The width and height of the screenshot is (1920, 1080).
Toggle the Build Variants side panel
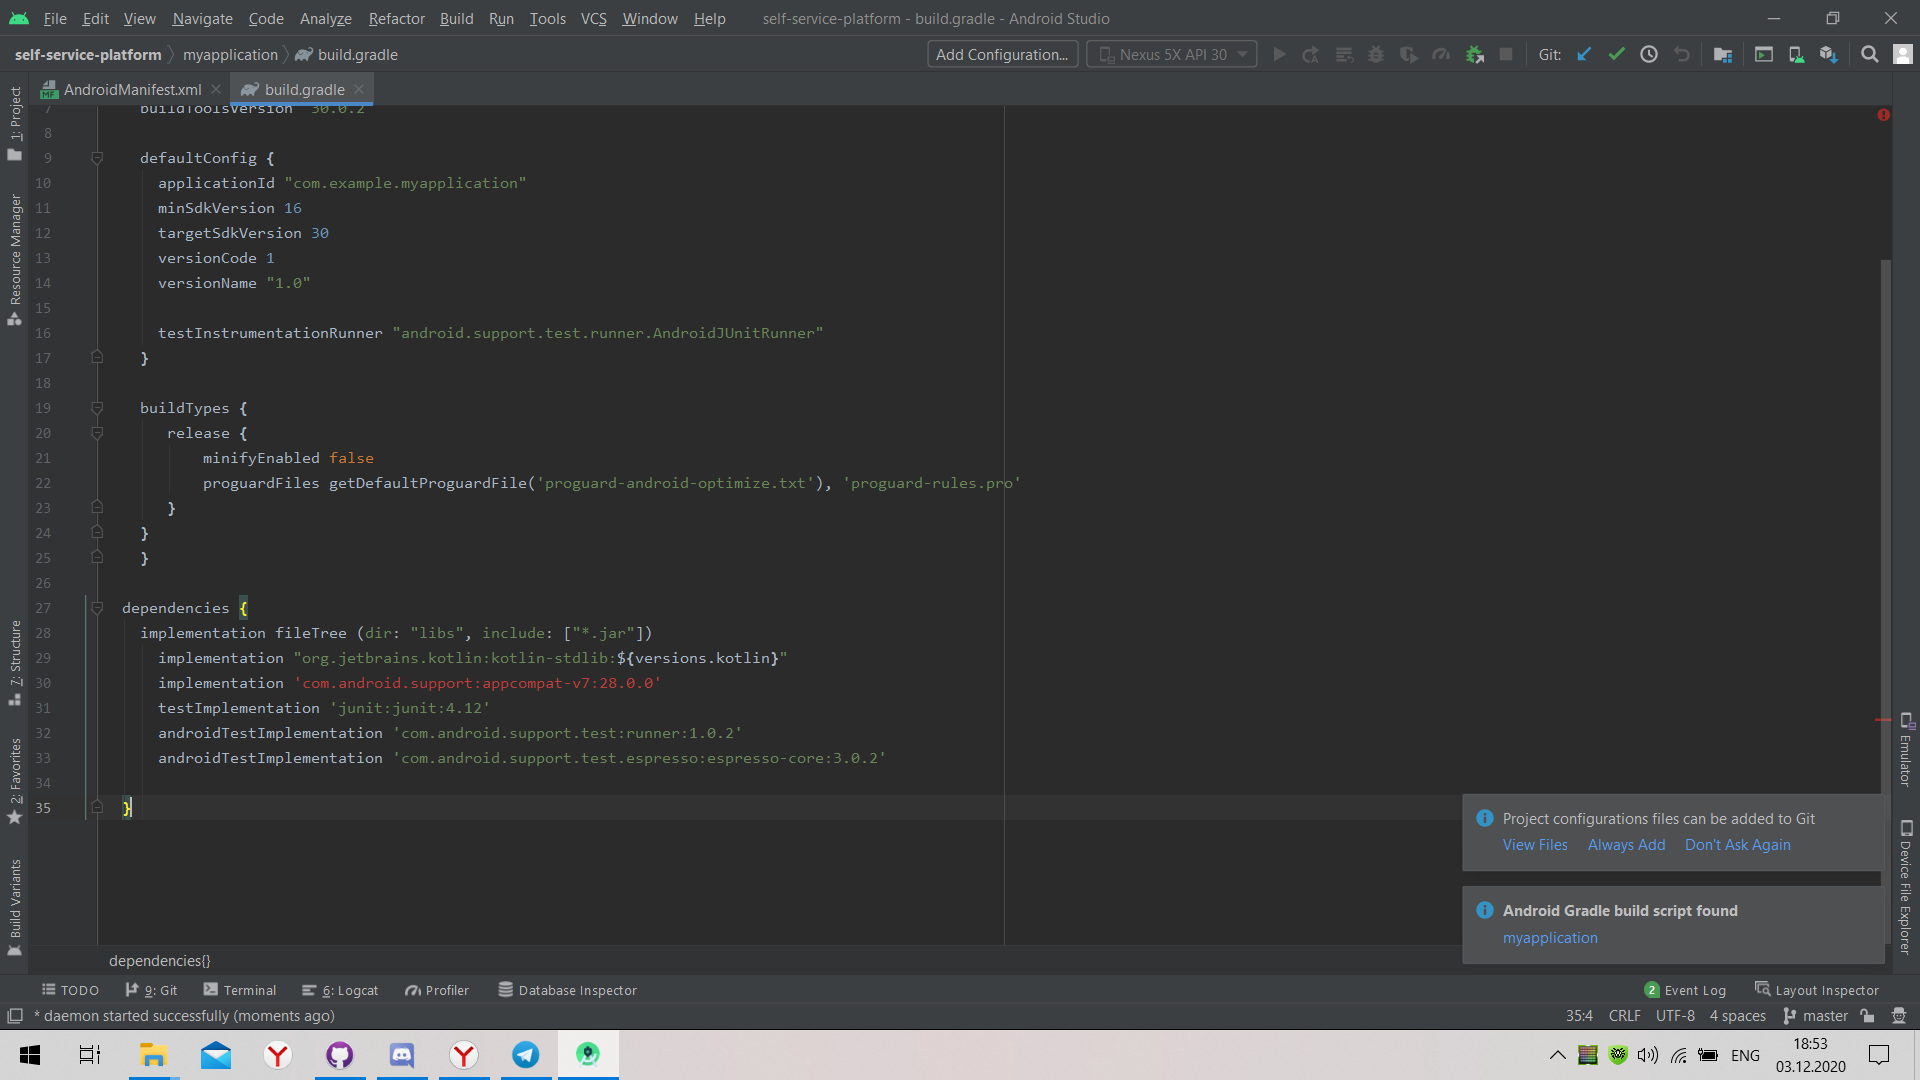pyautogui.click(x=15, y=906)
